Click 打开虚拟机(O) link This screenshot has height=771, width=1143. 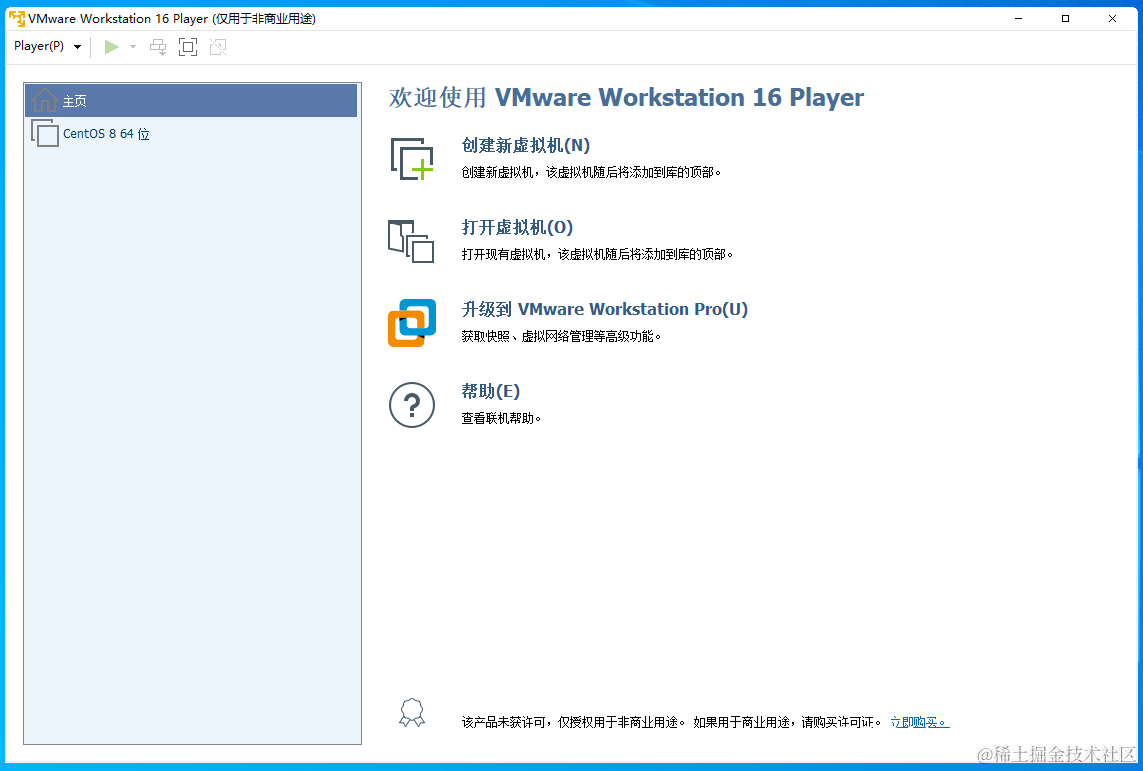(517, 227)
